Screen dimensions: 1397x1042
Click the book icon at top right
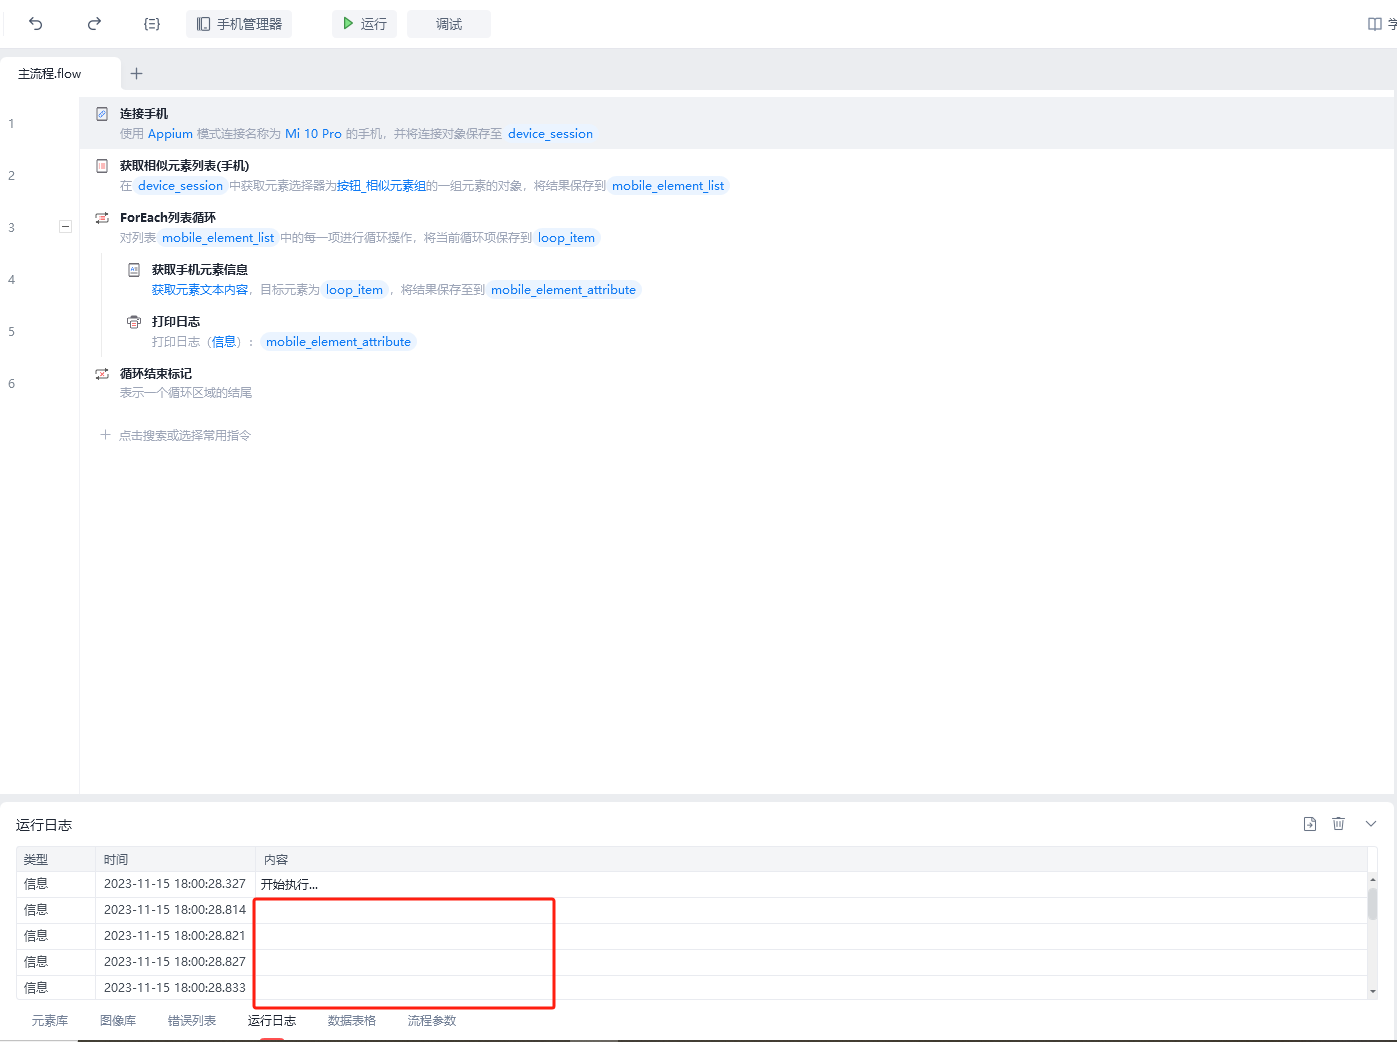1375,24
